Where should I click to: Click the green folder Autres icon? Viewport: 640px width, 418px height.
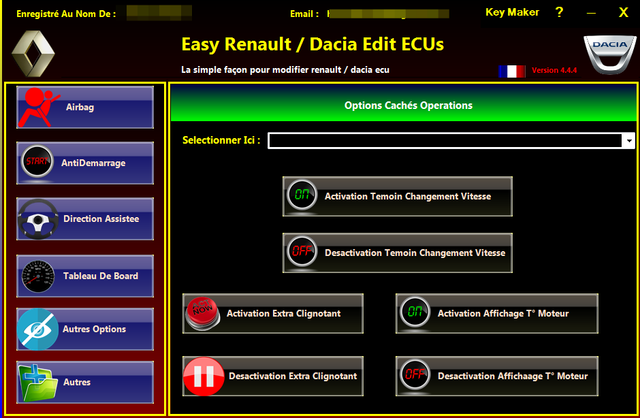point(38,382)
